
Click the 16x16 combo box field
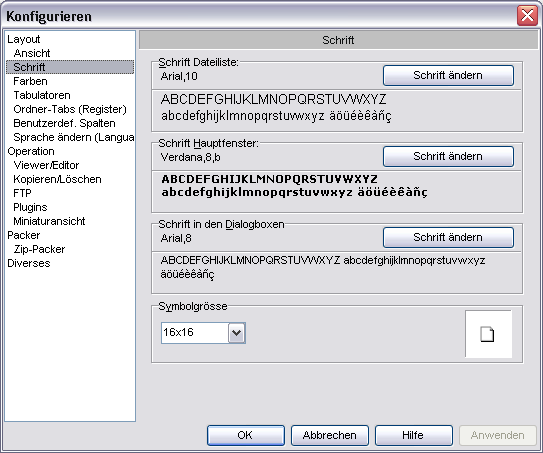tap(203, 333)
